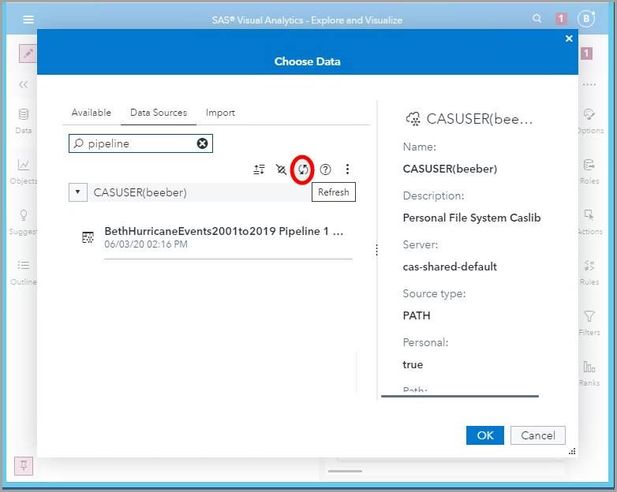
Task: Click the Cancel button
Action: pyautogui.click(x=538, y=435)
